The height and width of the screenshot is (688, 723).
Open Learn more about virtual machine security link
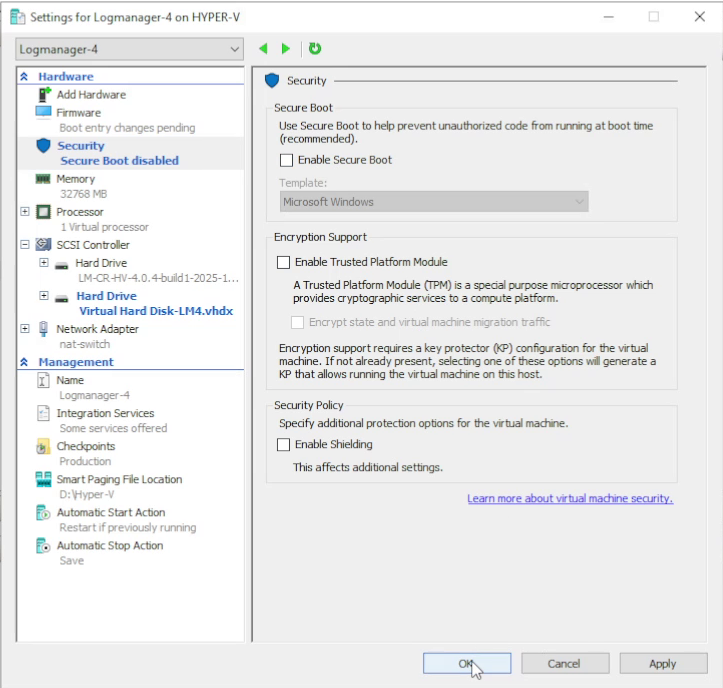[x=570, y=498]
